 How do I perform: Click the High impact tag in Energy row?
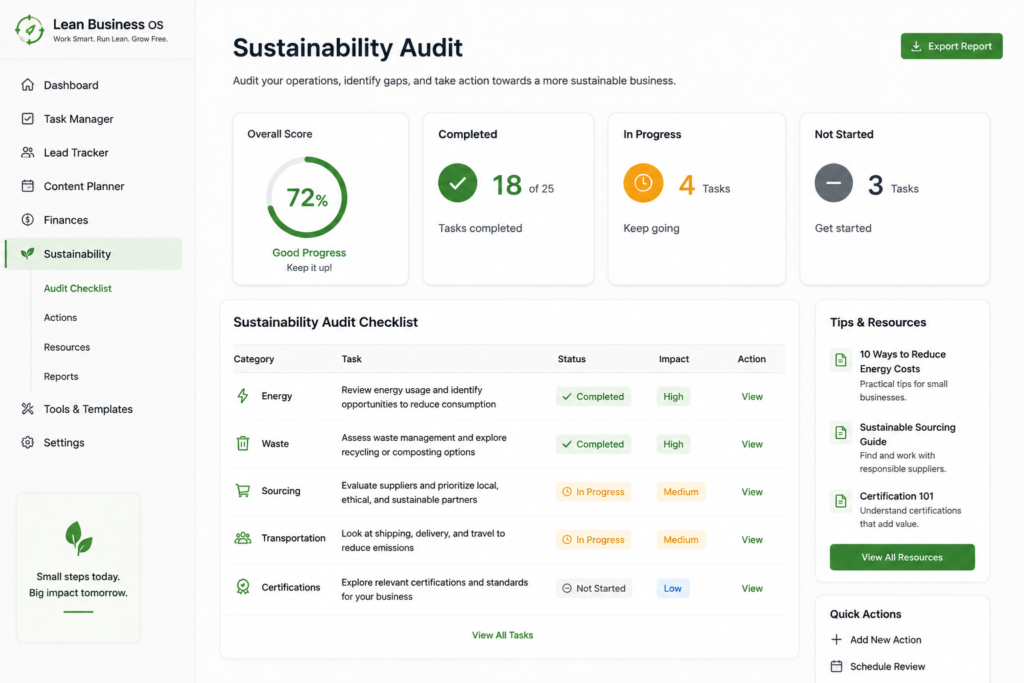pyautogui.click(x=673, y=396)
